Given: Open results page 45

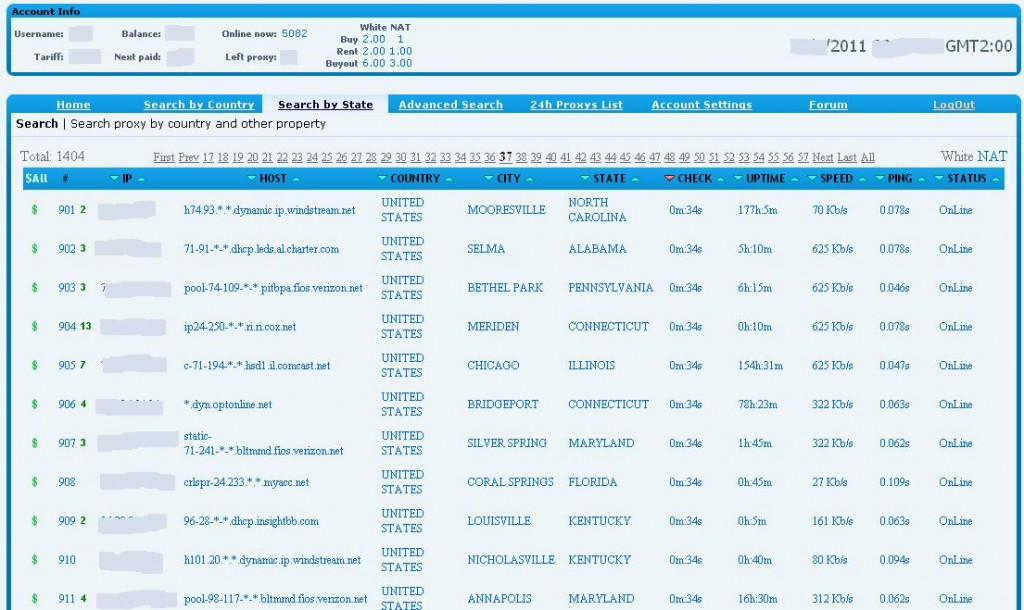Looking at the screenshot, I should point(625,157).
